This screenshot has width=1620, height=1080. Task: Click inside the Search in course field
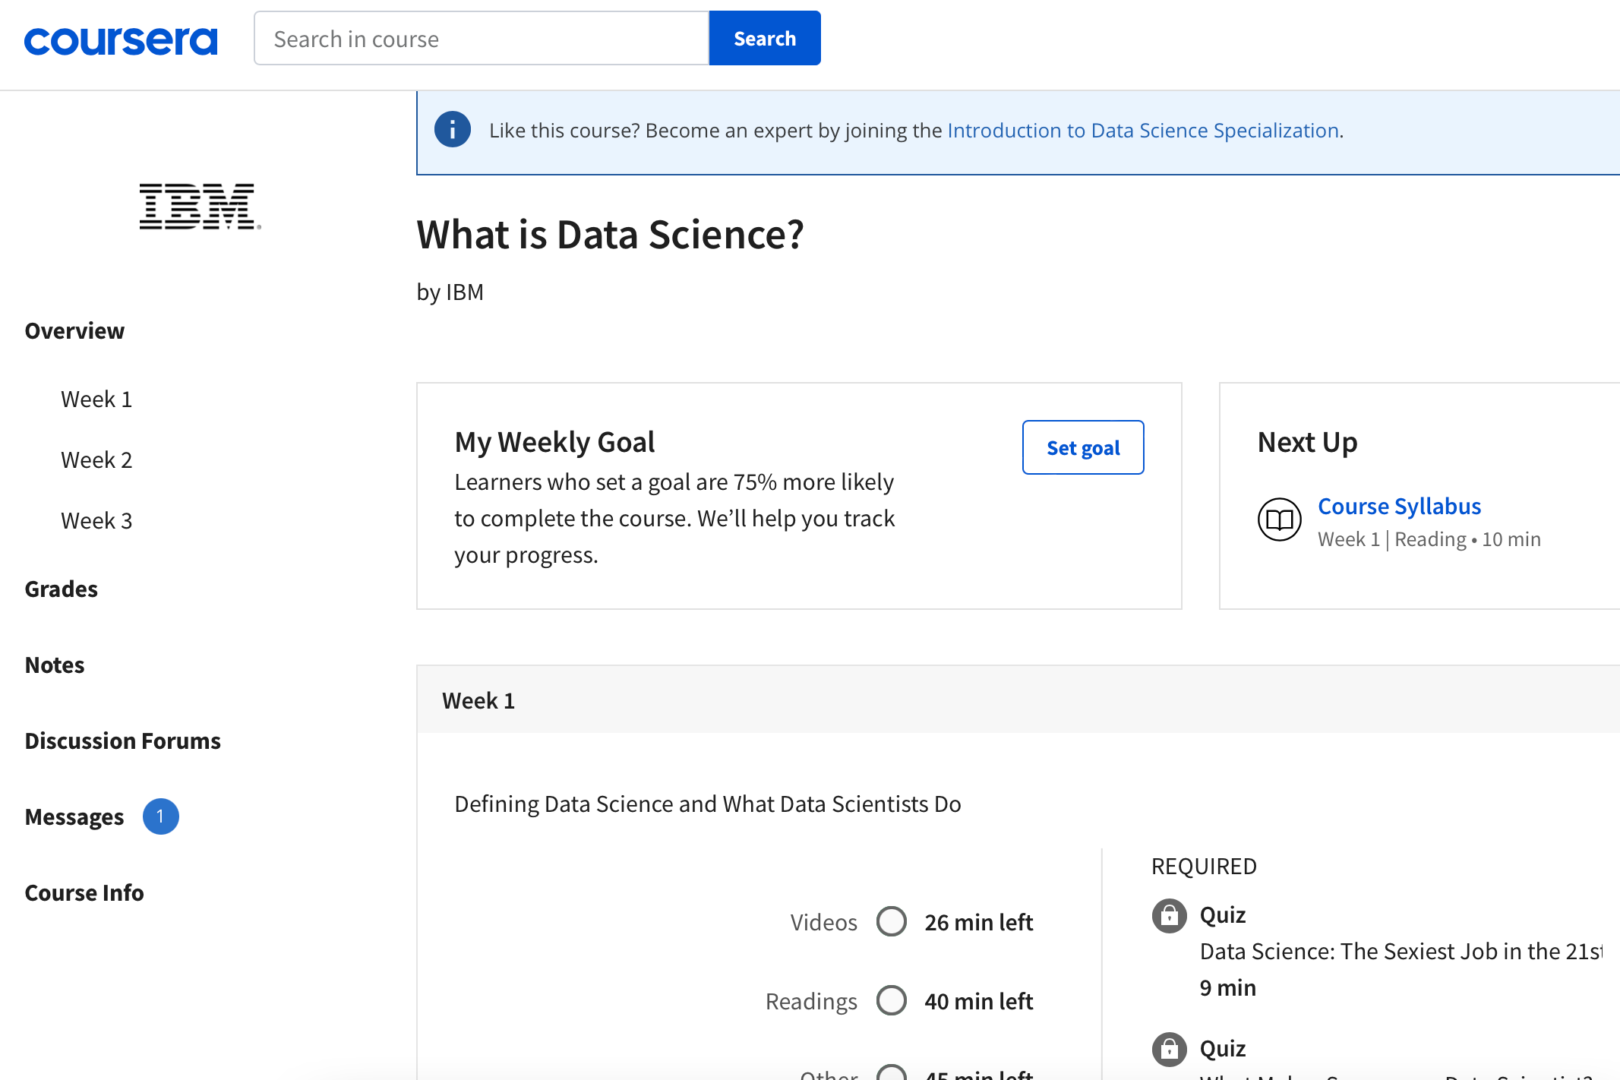click(480, 38)
